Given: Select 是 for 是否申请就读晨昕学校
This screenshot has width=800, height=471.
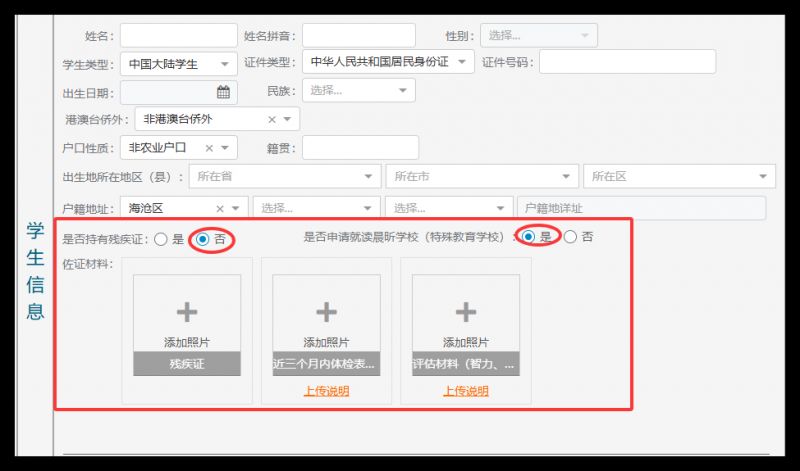Looking at the screenshot, I should tap(528, 237).
